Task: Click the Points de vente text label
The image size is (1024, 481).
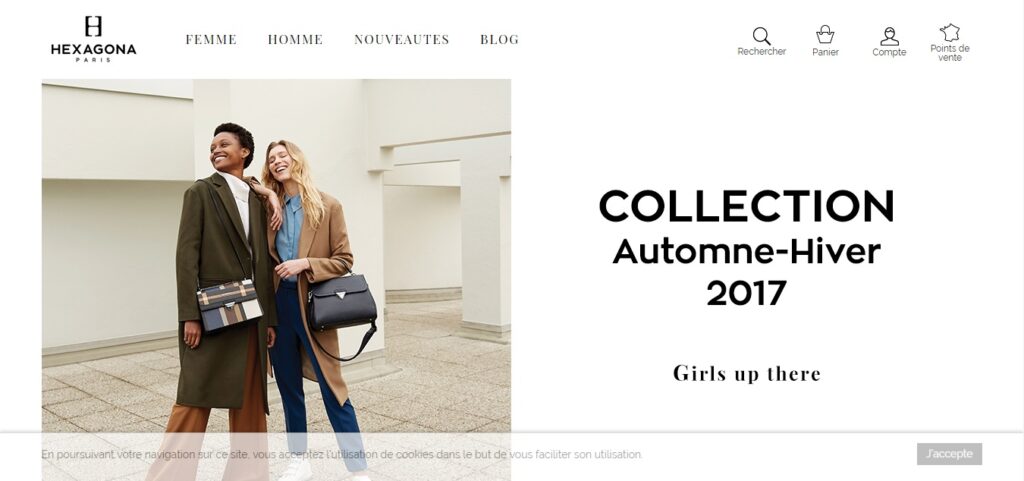Action: (x=950, y=53)
